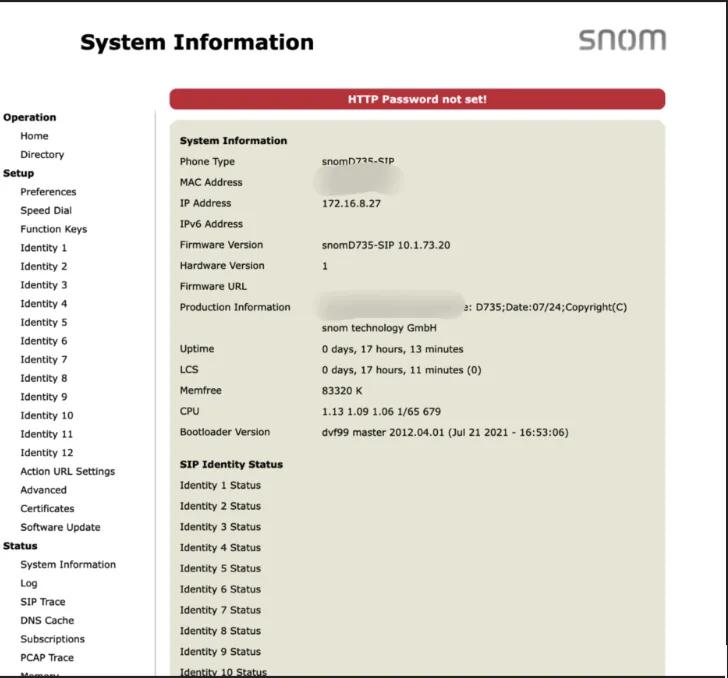Select Identity 6 in sidebar
The width and height of the screenshot is (728, 678).
click(x=44, y=341)
